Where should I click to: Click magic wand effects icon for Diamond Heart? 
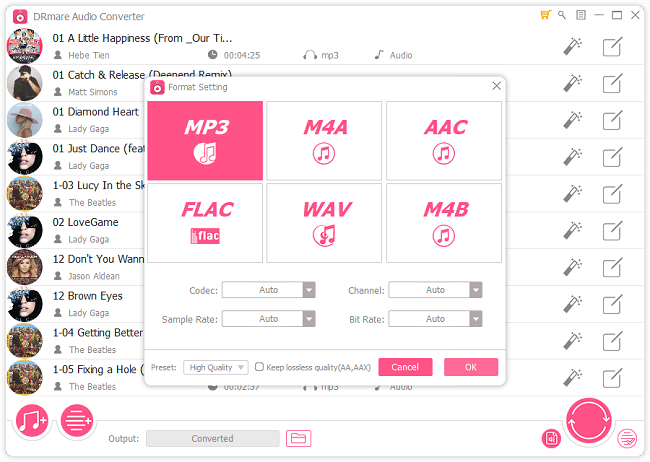click(572, 120)
